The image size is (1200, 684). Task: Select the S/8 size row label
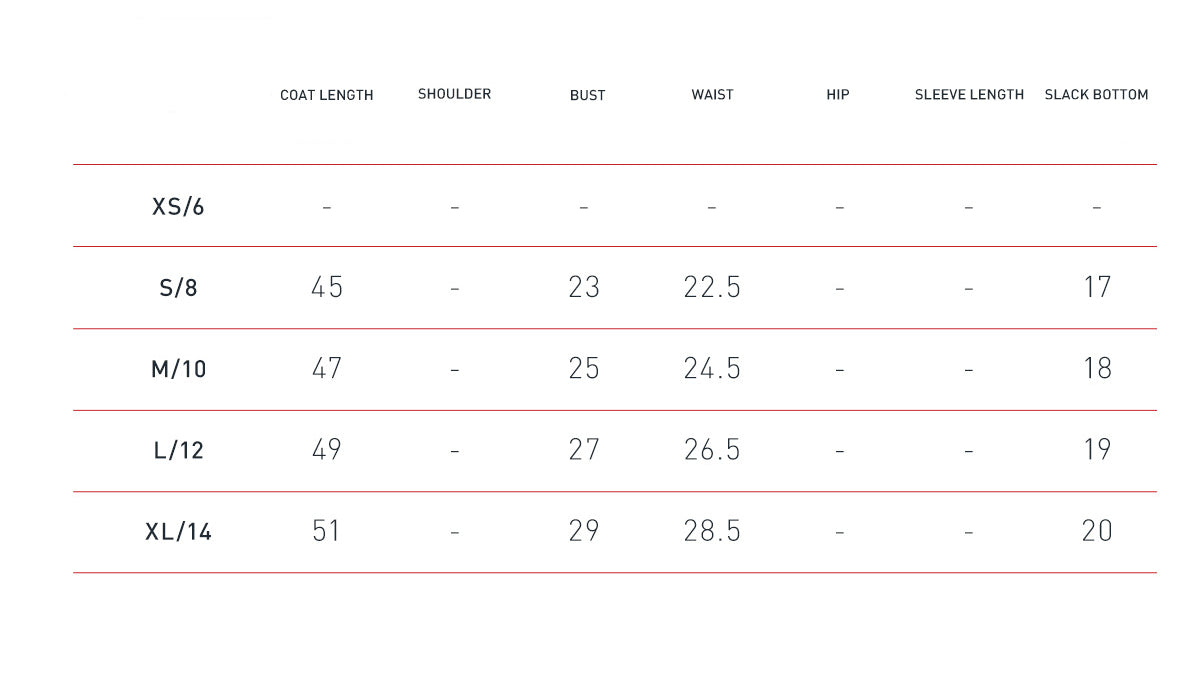click(178, 288)
